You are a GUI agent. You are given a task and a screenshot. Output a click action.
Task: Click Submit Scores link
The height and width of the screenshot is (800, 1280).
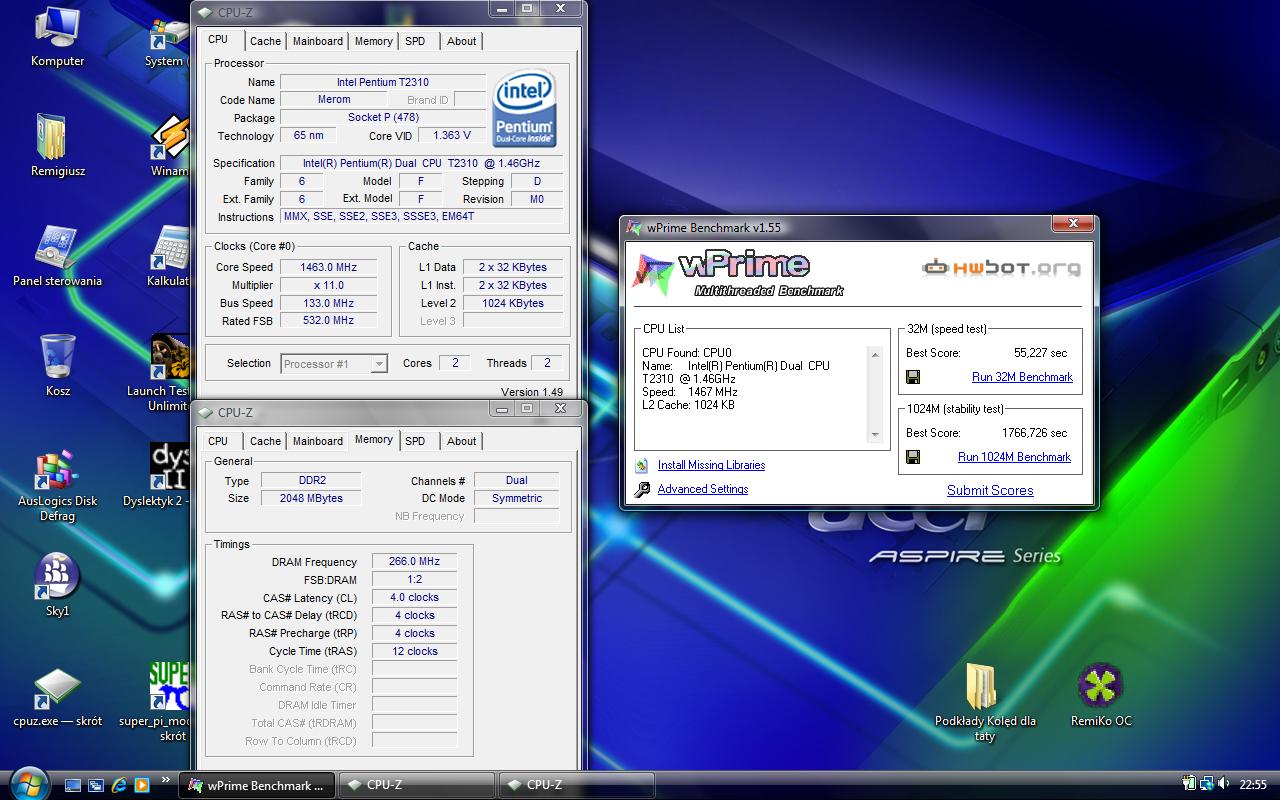pyautogui.click(x=990, y=490)
